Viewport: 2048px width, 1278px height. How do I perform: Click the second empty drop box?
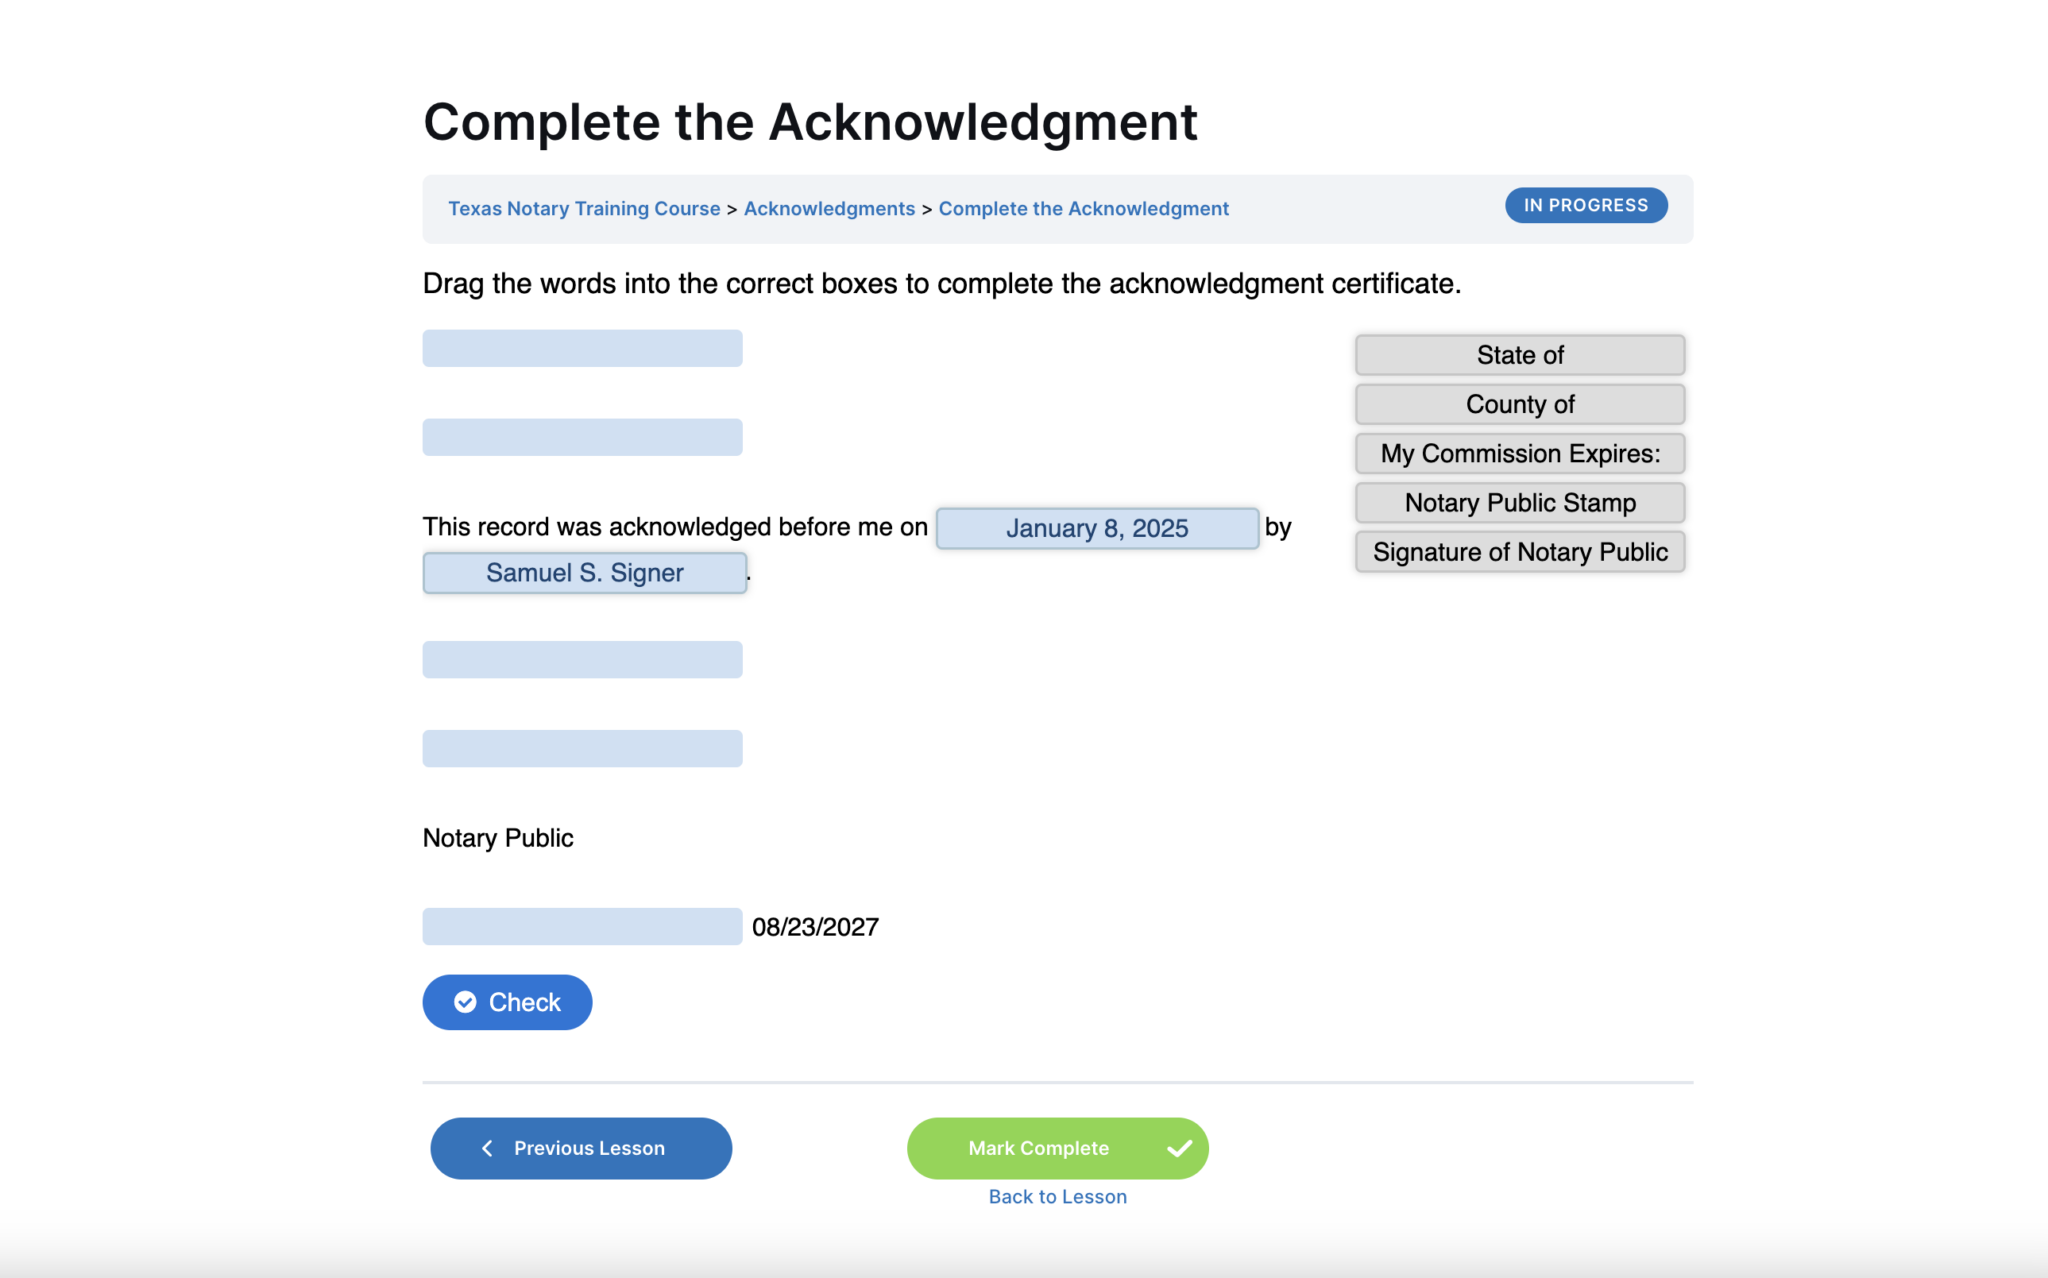[582, 437]
